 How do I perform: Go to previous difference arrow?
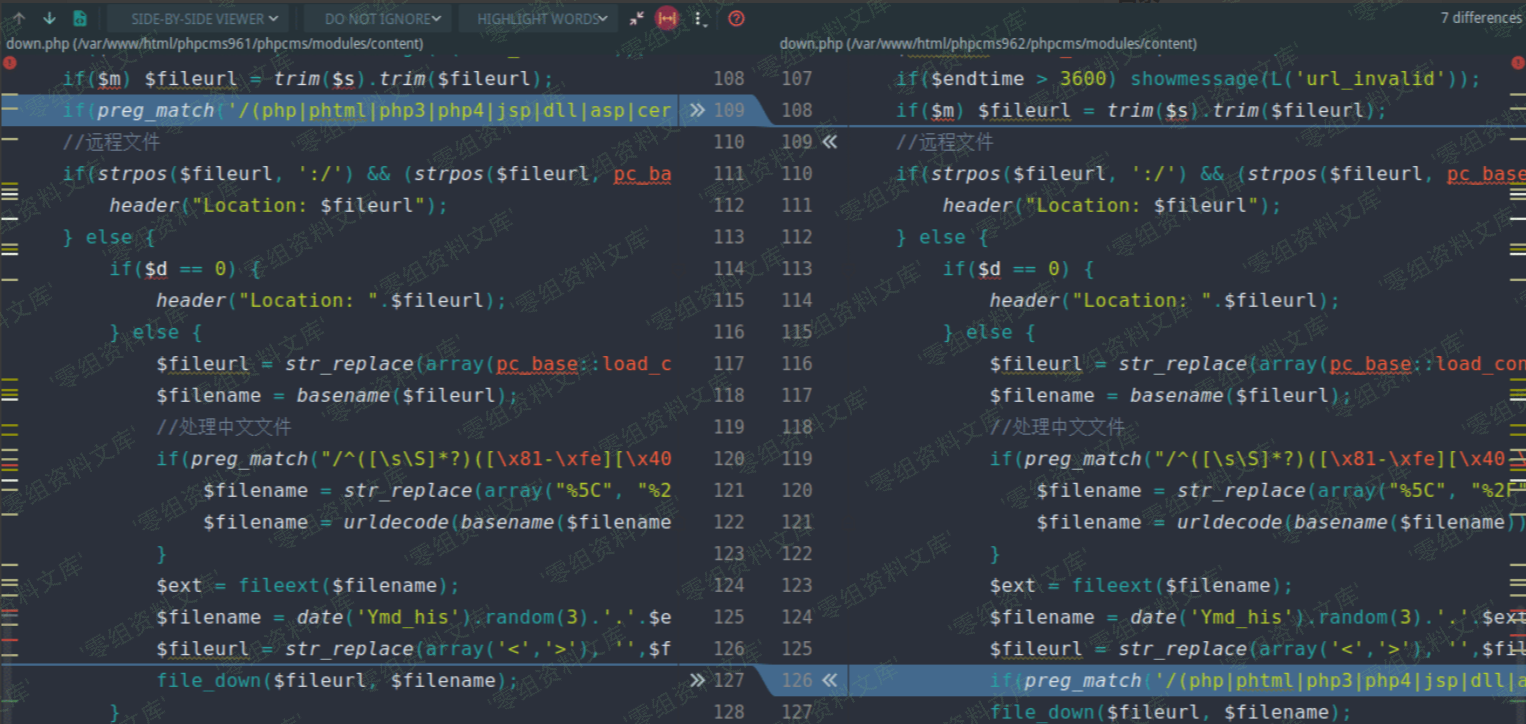[19, 18]
